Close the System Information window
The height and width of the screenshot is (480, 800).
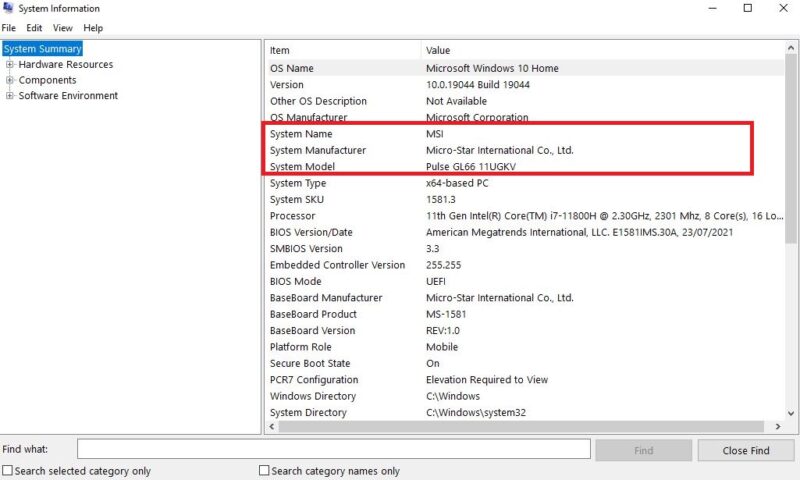pos(783,8)
